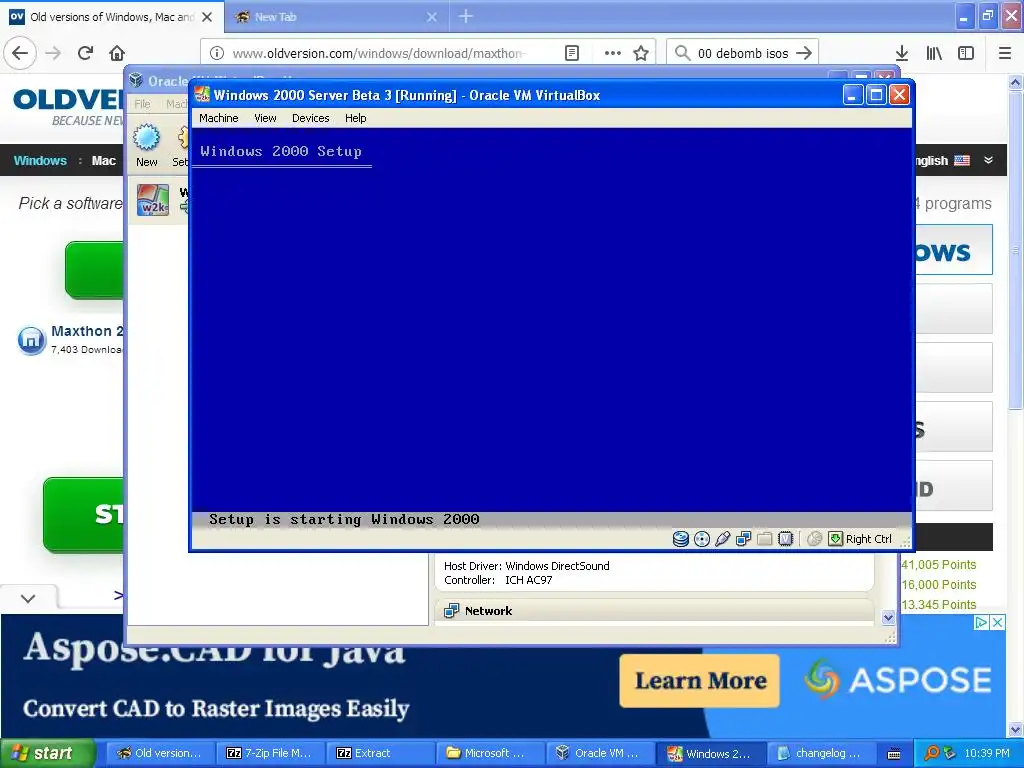Close the Old versions of Windows tab
The width and height of the screenshot is (1024, 768).
click(207, 17)
